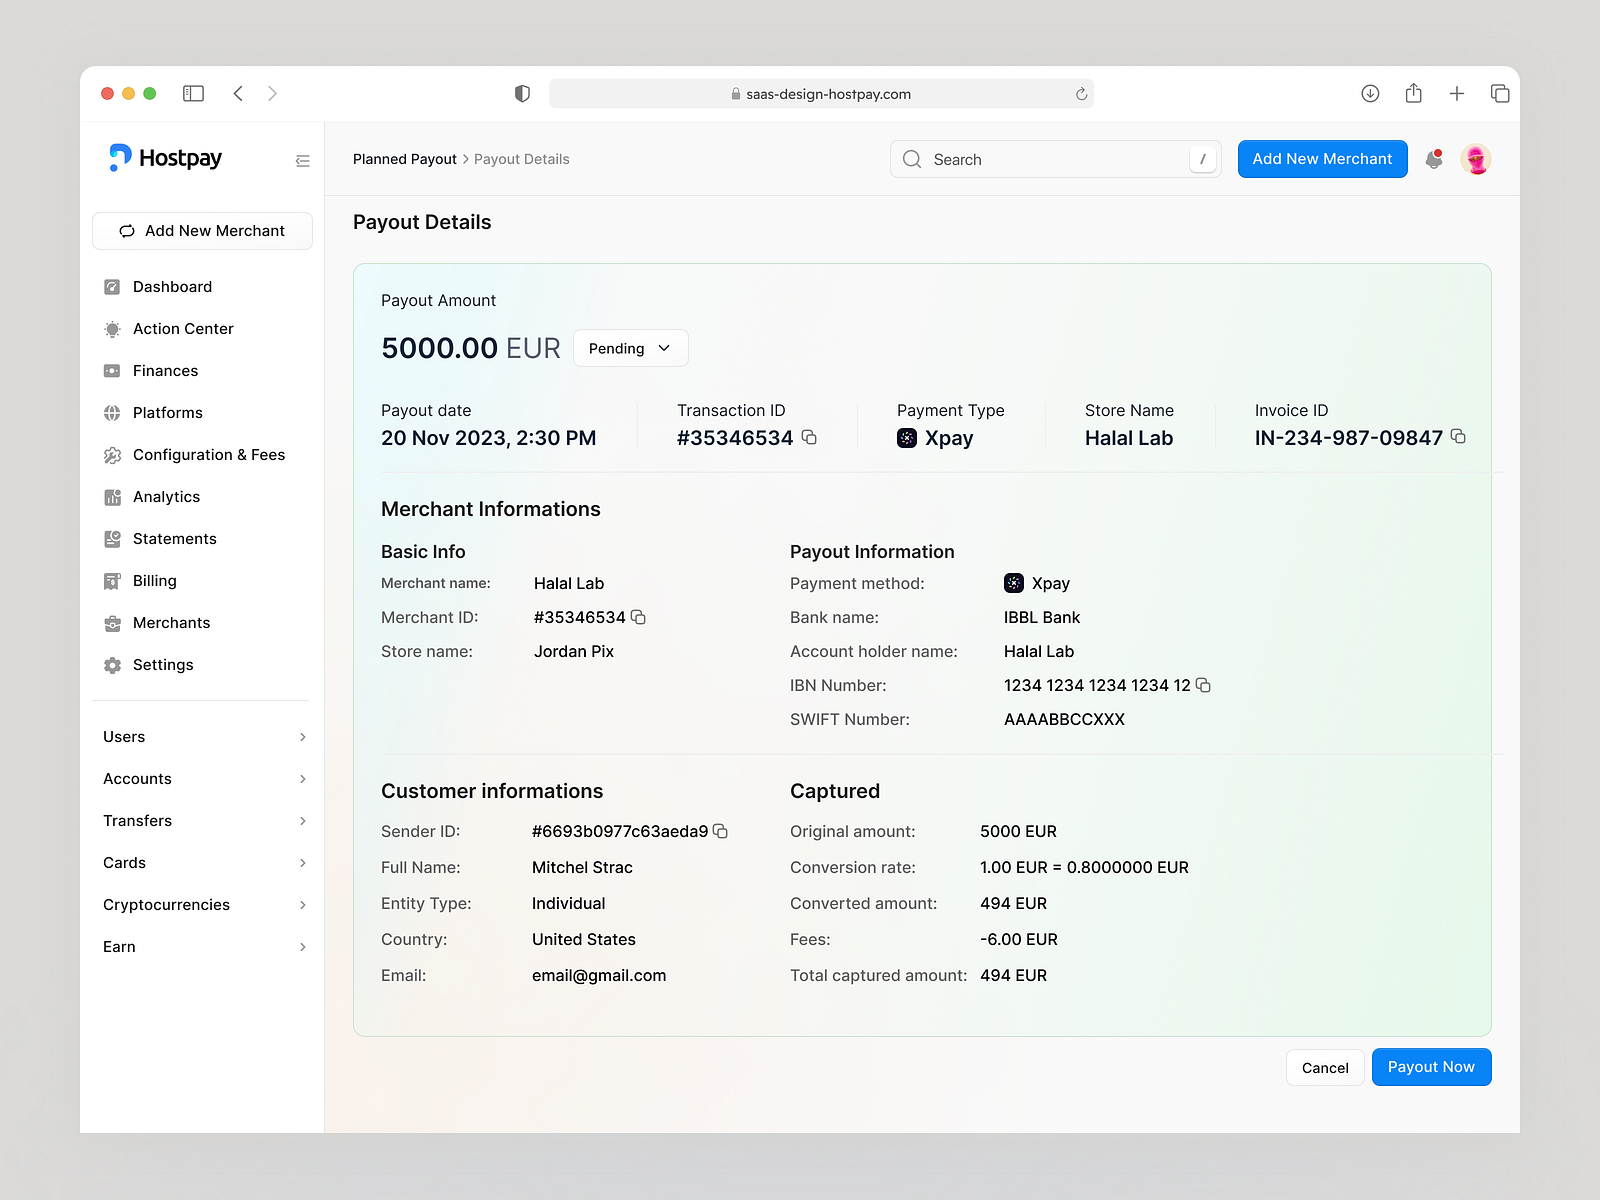Click the shield privacy toggle in the toolbar
Screen dimensions: 1600x1200
tap(522, 92)
